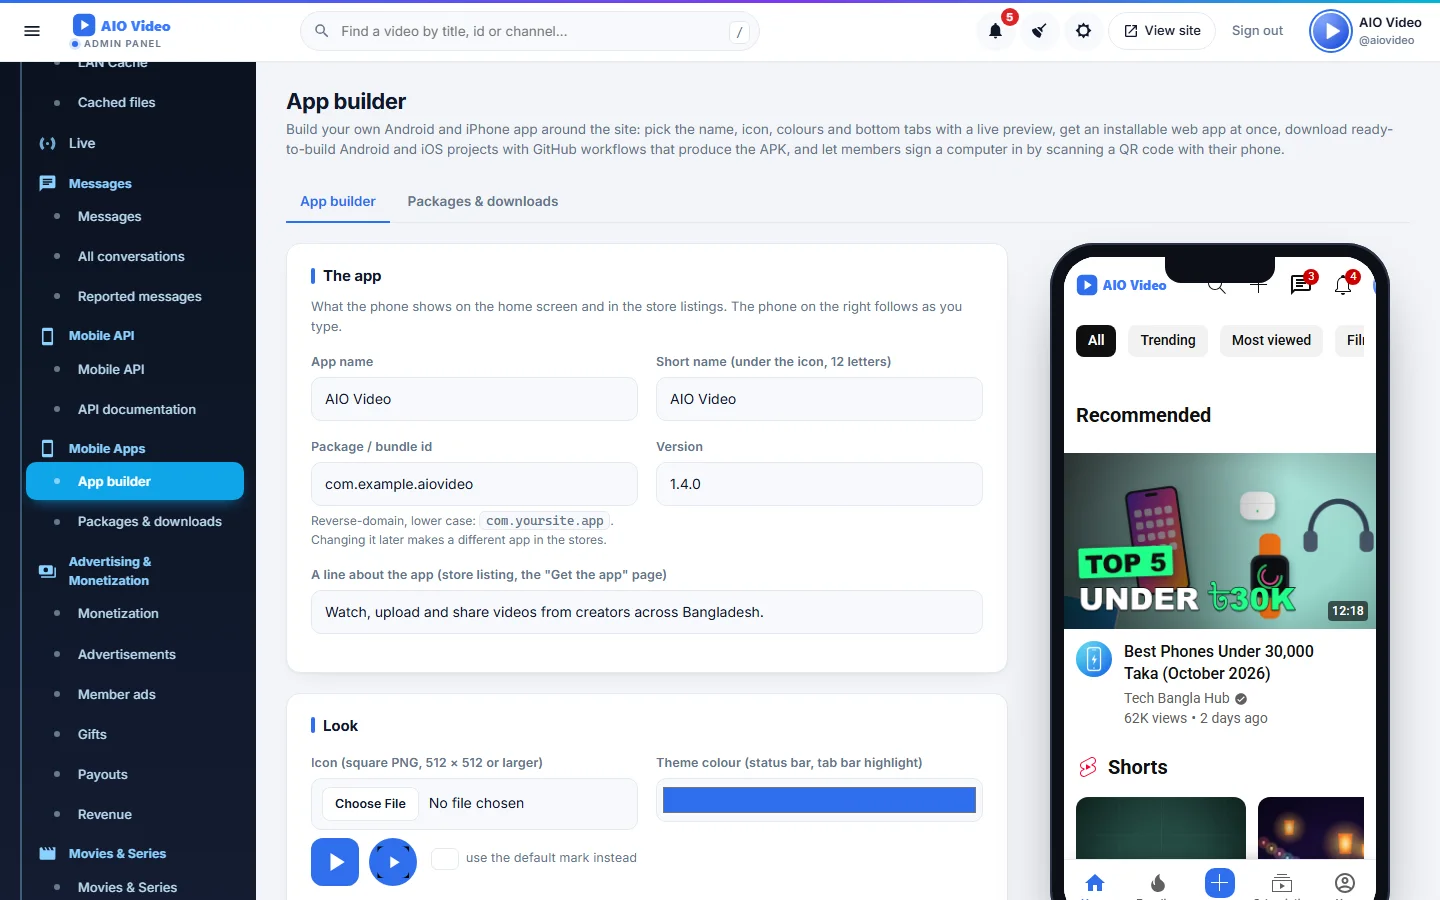The height and width of the screenshot is (900, 1440).
Task: Click the Tech Bangla Hub channel avatar
Action: [x=1094, y=659]
